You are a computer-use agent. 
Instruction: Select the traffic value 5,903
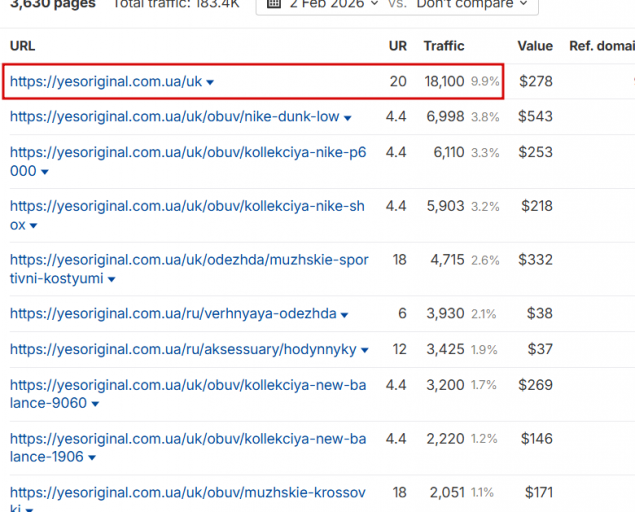pos(445,206)
